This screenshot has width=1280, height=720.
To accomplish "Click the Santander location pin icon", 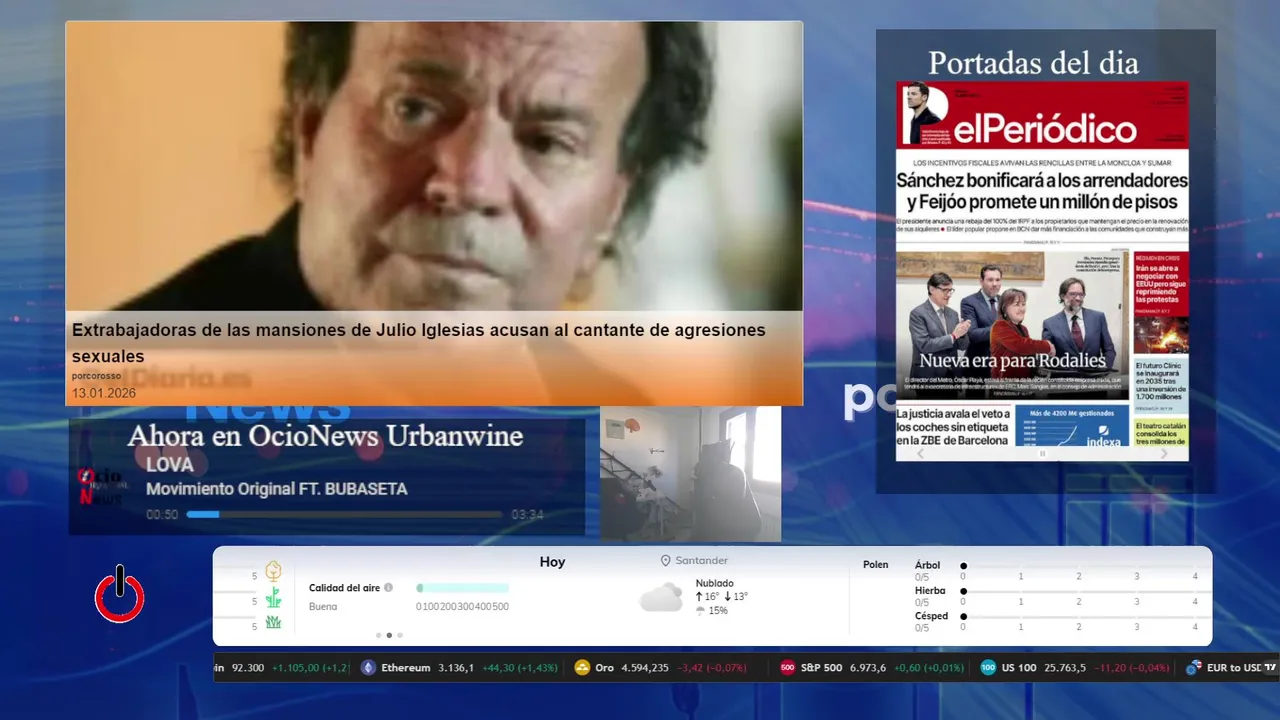I will pyautogui.click(x=666, y=561).
